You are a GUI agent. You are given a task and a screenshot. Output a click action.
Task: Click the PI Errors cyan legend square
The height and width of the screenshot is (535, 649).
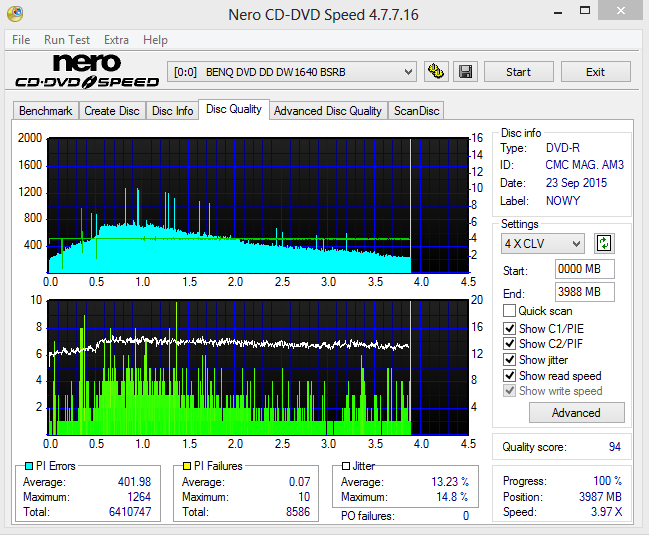[x=29, y=466]
